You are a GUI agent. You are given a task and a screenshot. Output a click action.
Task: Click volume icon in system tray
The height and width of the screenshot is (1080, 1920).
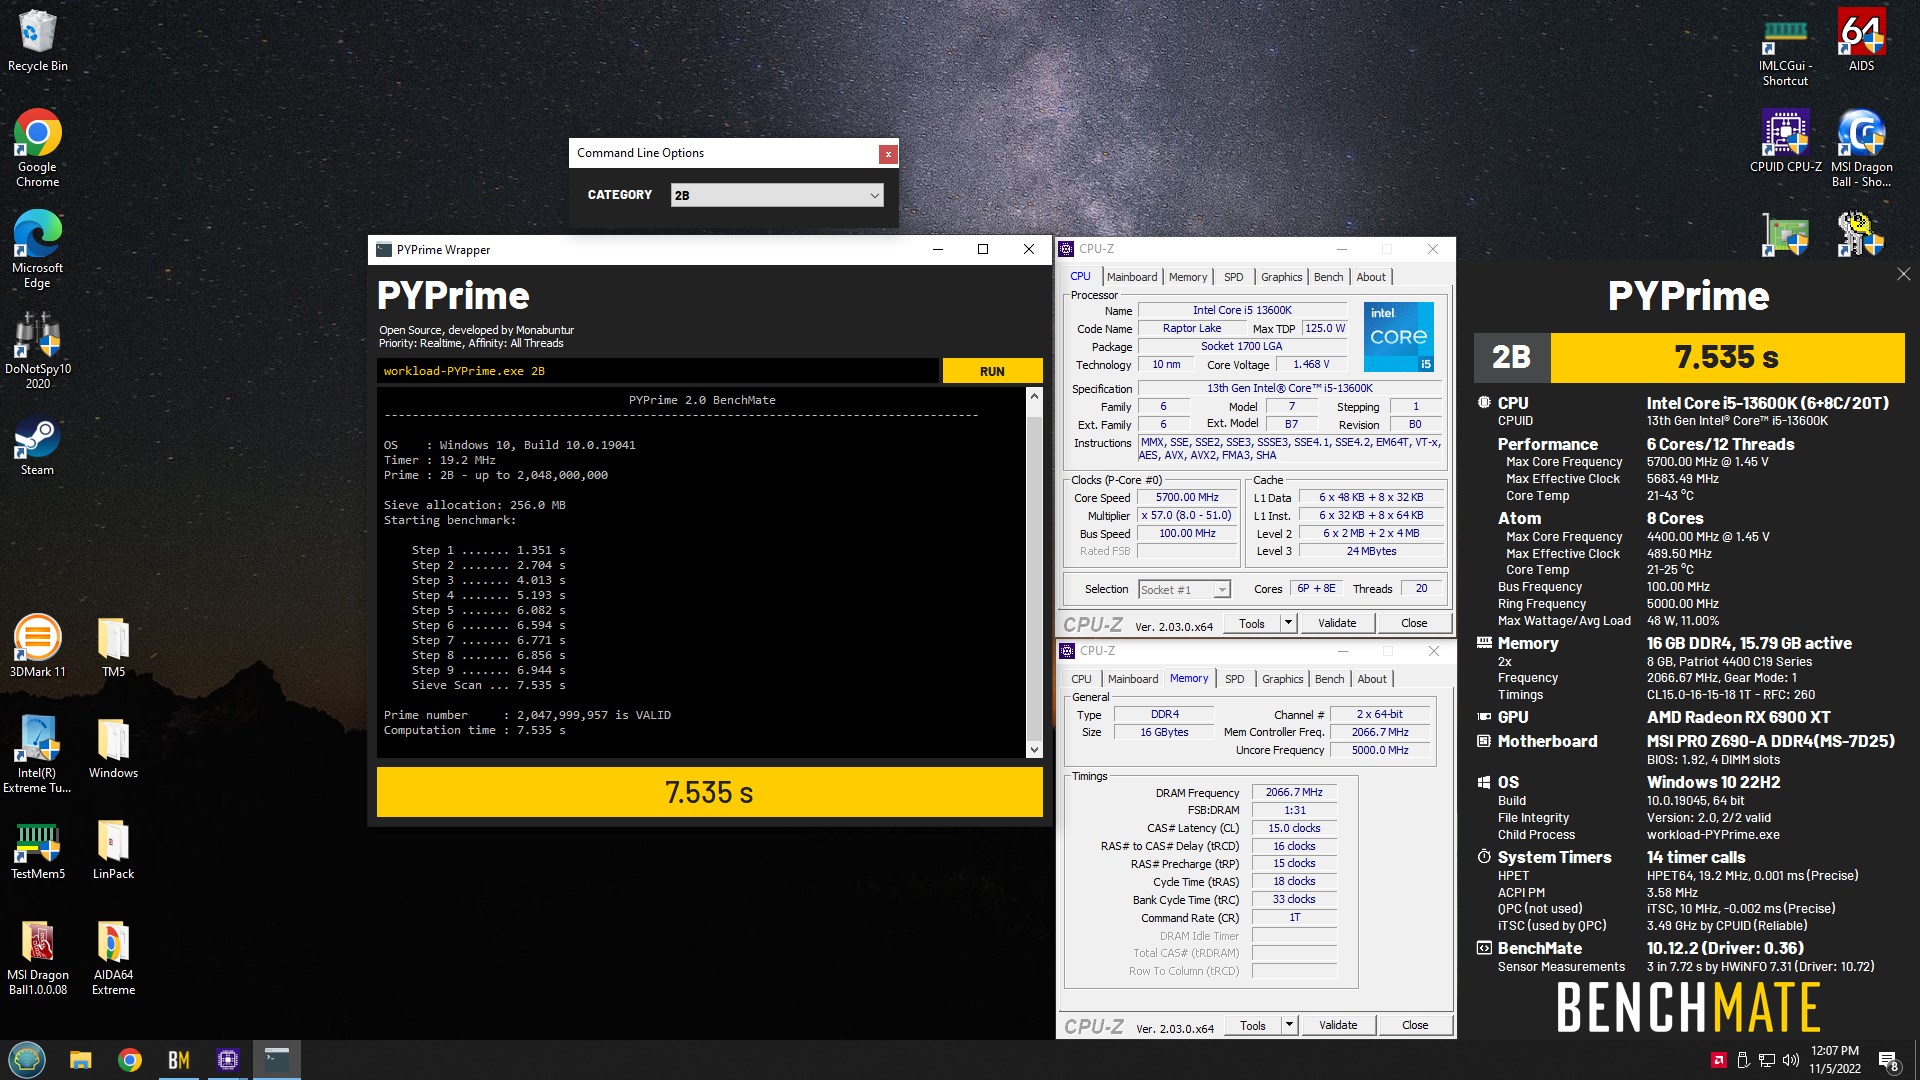[x=1790, y=1060]
